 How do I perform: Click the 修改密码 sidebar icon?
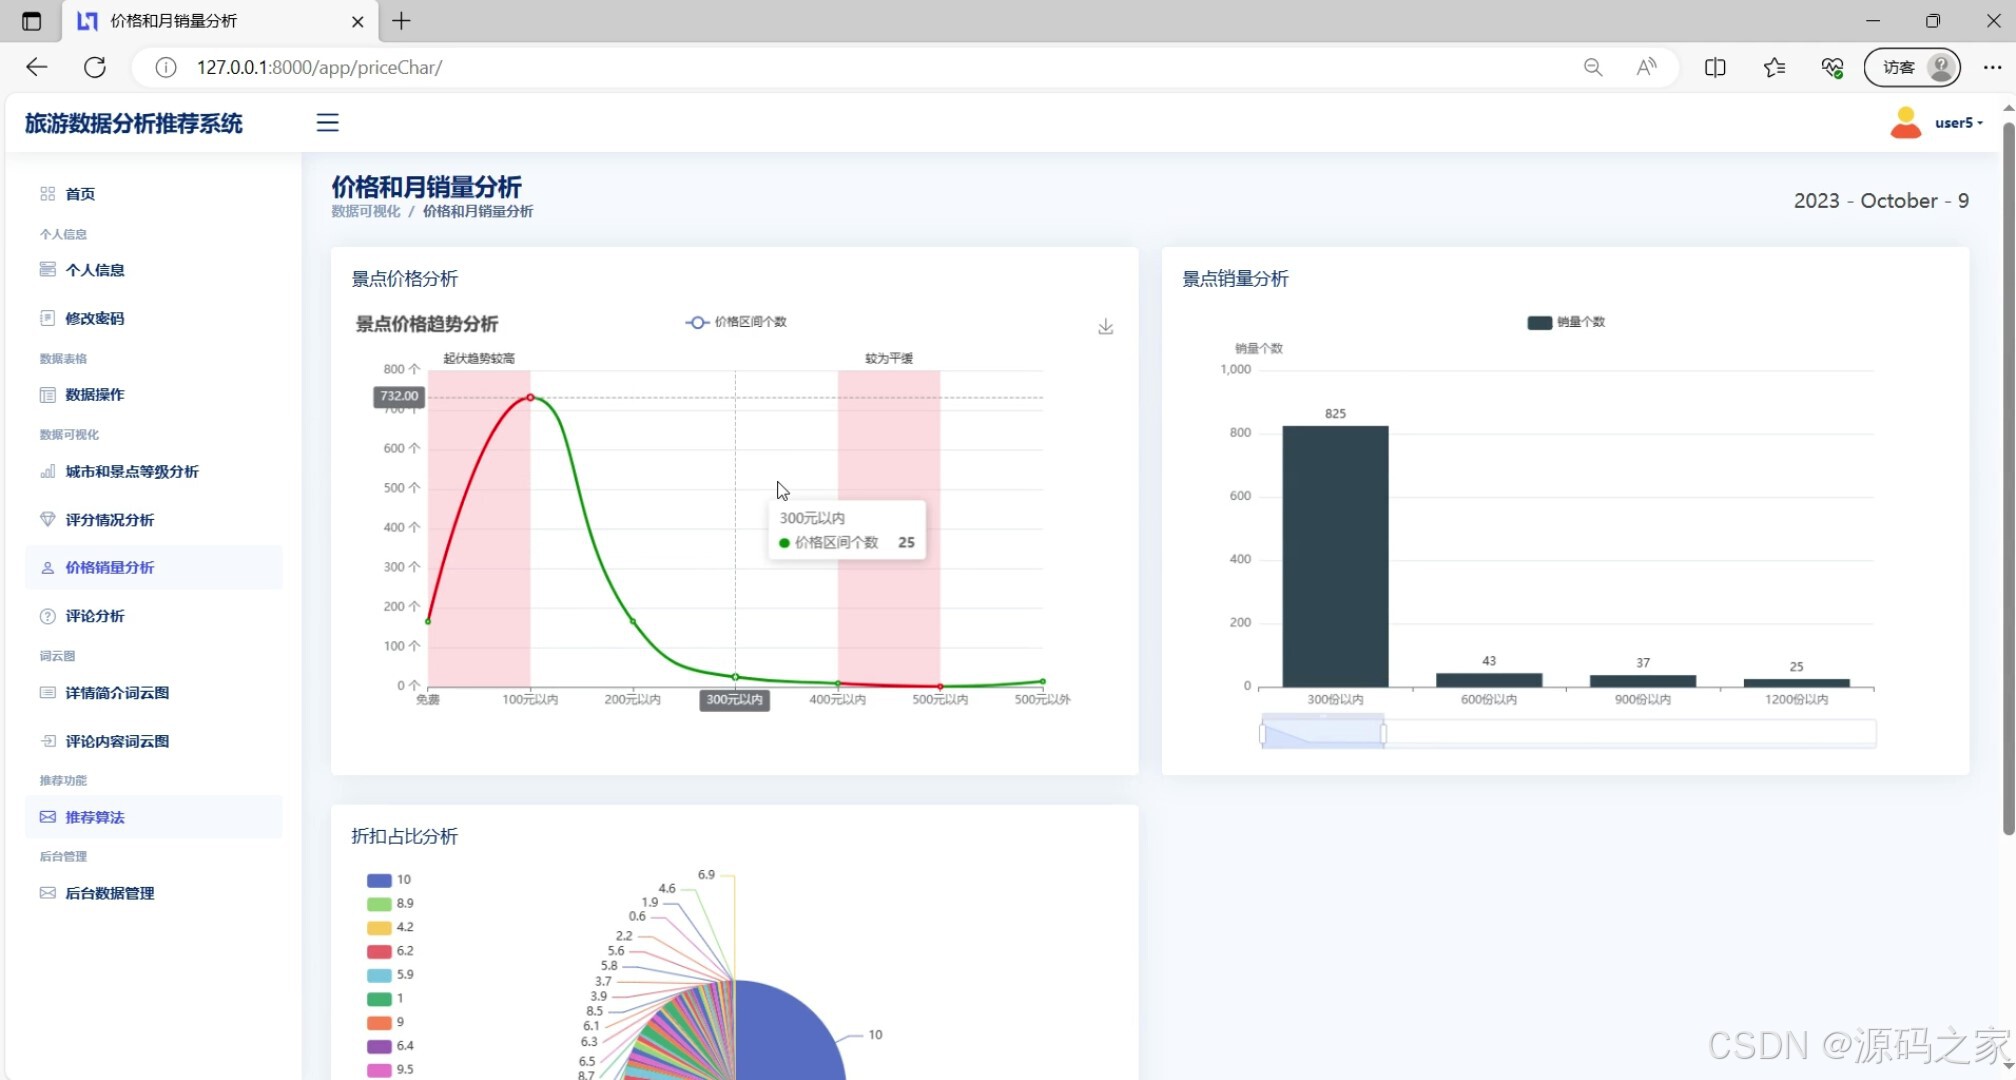coord(47,318)
